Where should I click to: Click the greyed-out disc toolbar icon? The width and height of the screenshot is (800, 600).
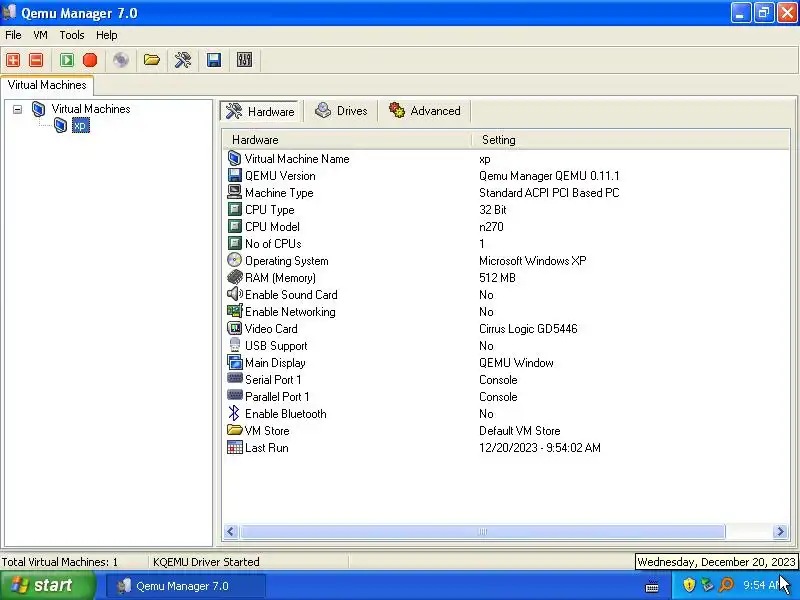(121, 60)
